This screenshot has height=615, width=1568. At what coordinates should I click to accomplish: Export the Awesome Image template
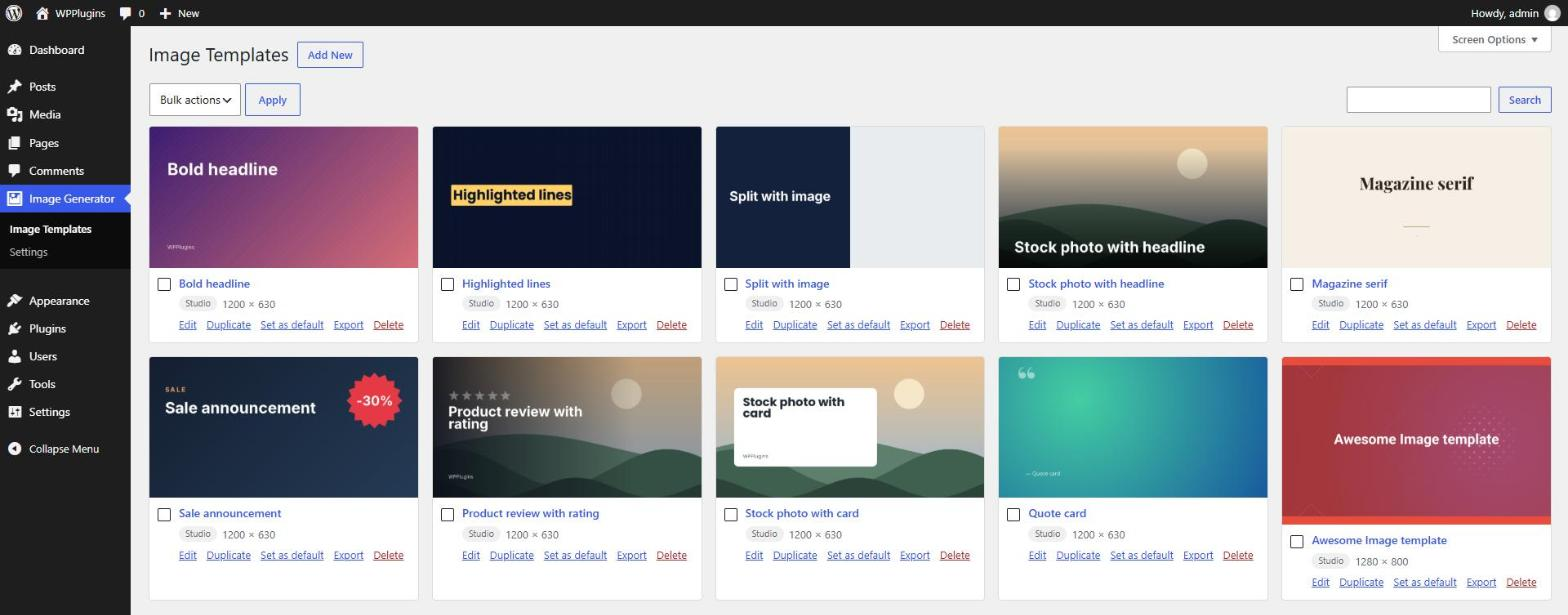[1481, 583]
